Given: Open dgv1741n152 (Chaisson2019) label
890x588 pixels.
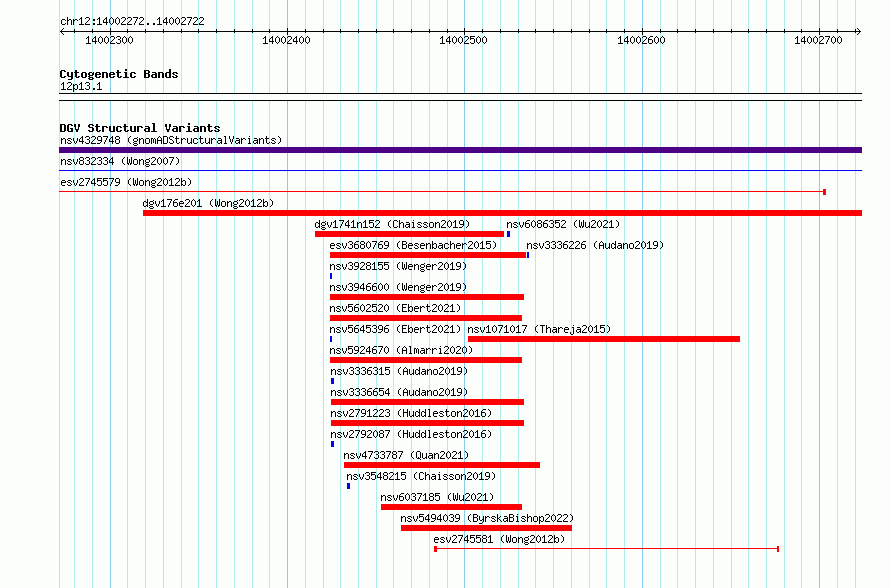Looking at the screenshot, I should click(392, 224).
